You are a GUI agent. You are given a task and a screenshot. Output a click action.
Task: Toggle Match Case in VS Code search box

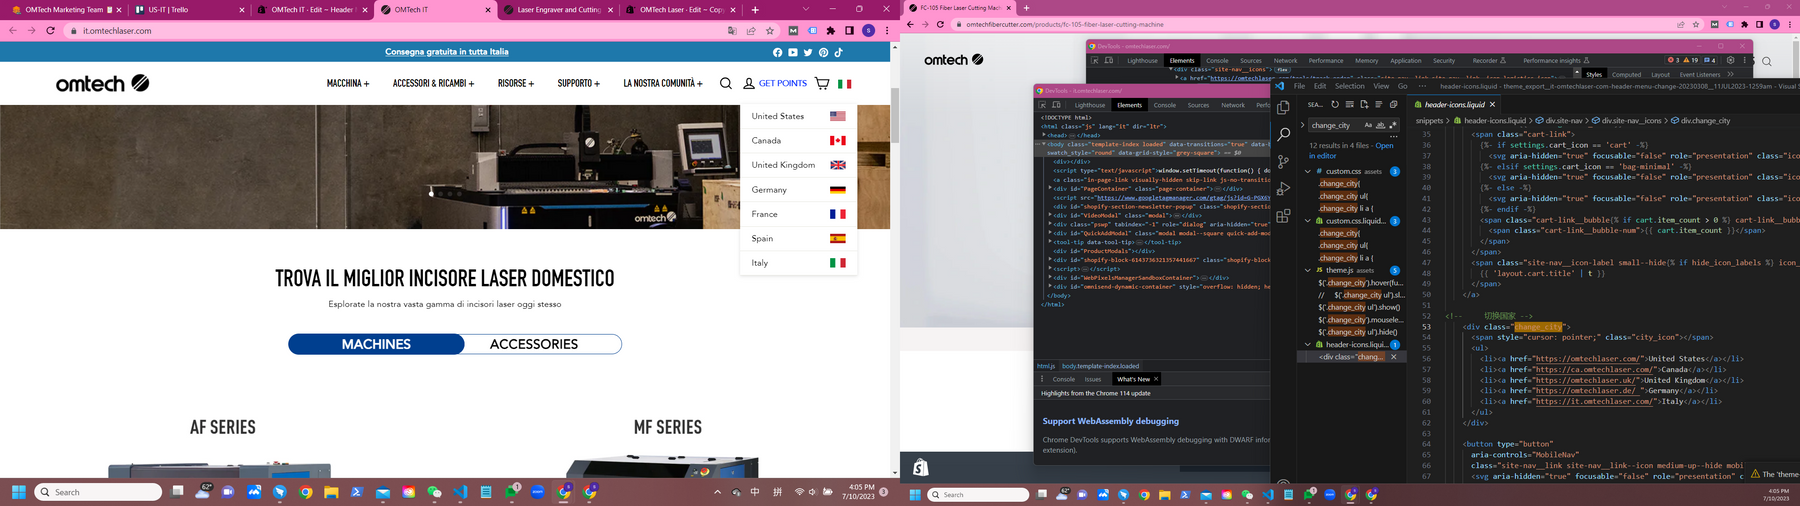click(1368, 125)
